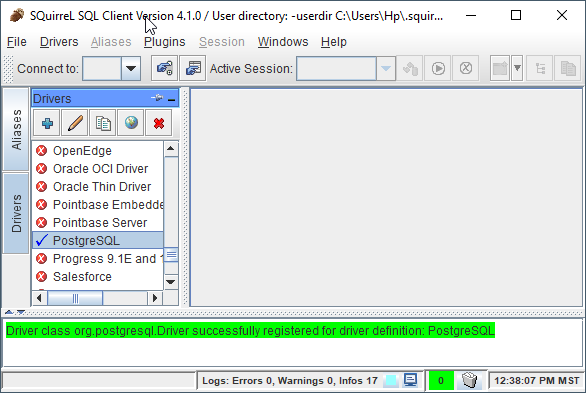
Task: Click the New Session Properties toolbar icon
Action: pyautogui.click(x=193, y=68)
